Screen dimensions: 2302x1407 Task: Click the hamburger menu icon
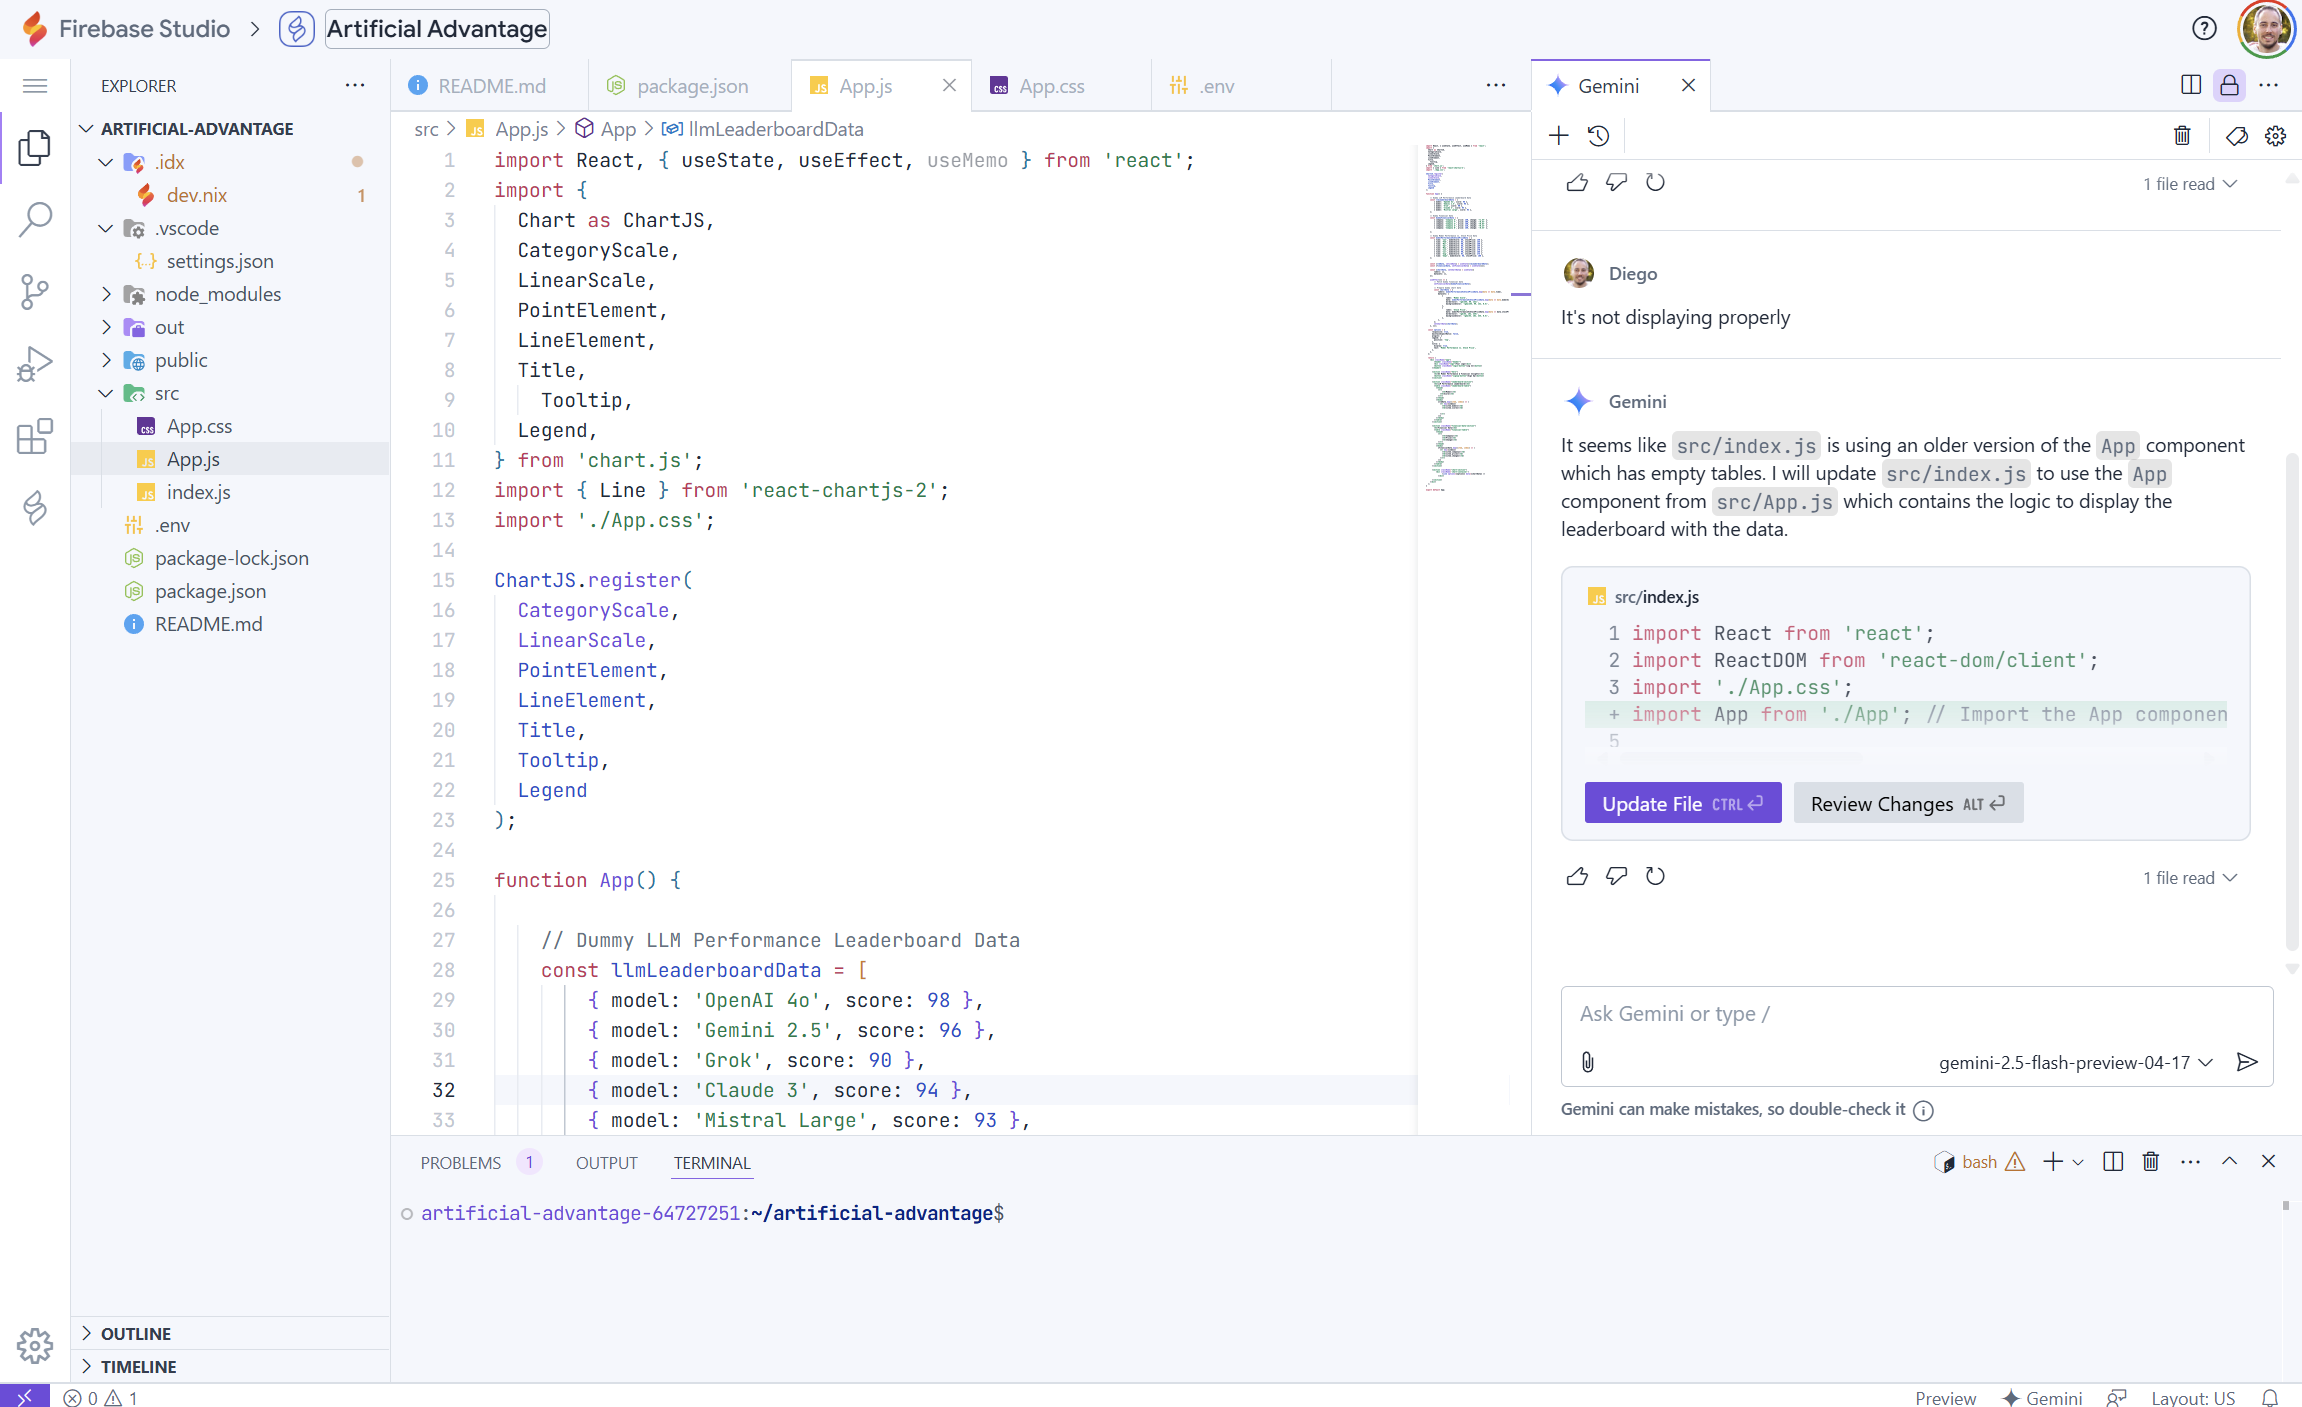[35, 86]
